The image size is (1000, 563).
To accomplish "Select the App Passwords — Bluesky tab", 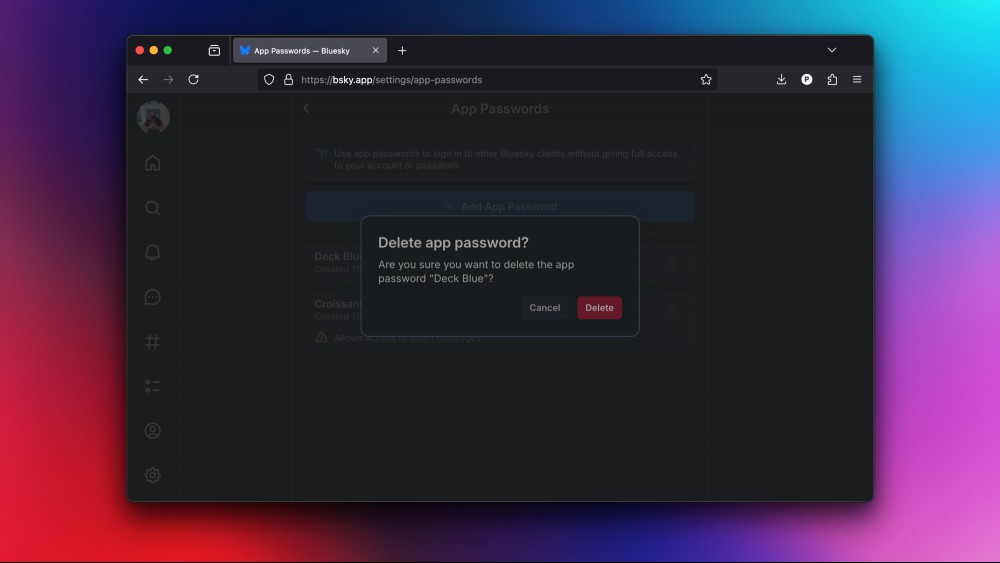I will click(310, 50).
